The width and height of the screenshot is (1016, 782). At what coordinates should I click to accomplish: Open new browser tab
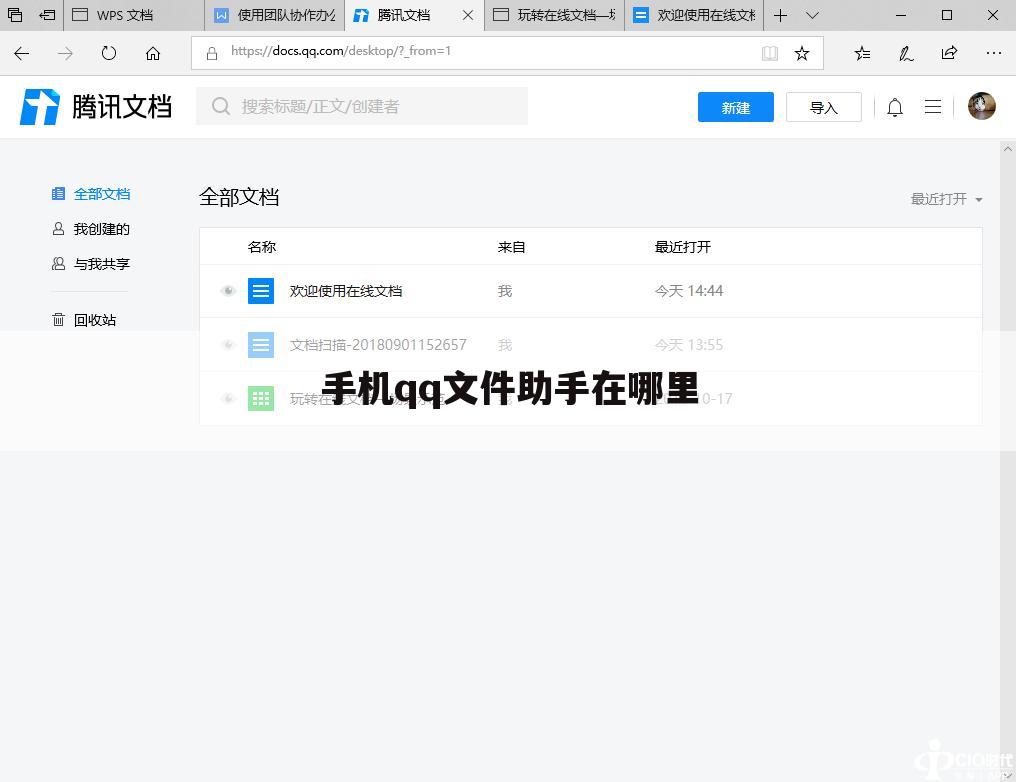781,15
